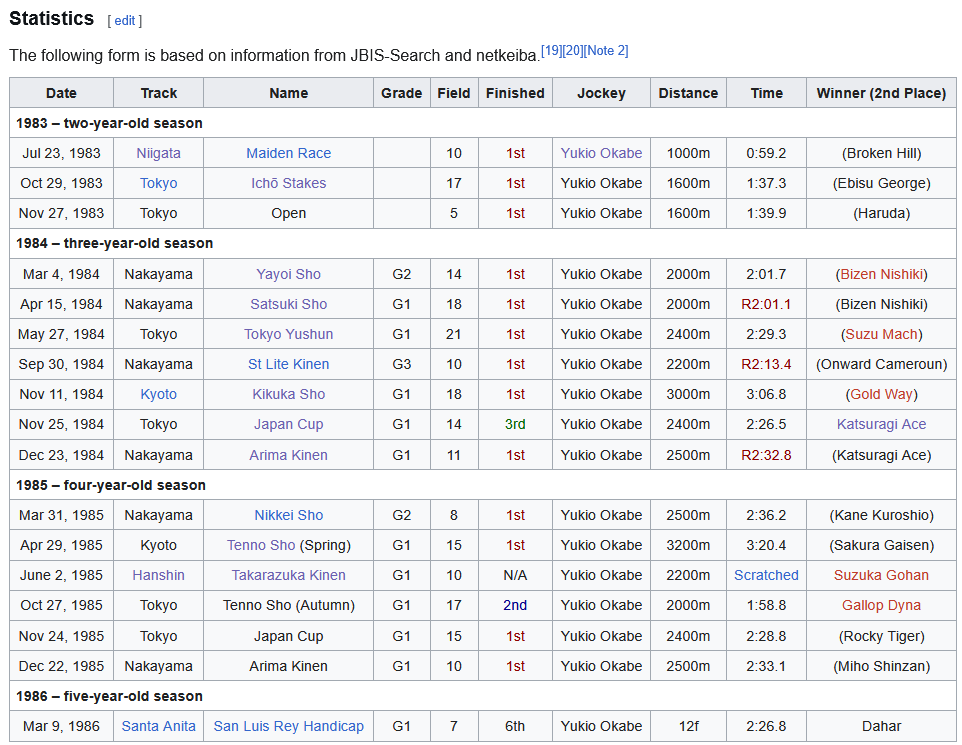Open the St Lite Kinen link

point(288,365)
